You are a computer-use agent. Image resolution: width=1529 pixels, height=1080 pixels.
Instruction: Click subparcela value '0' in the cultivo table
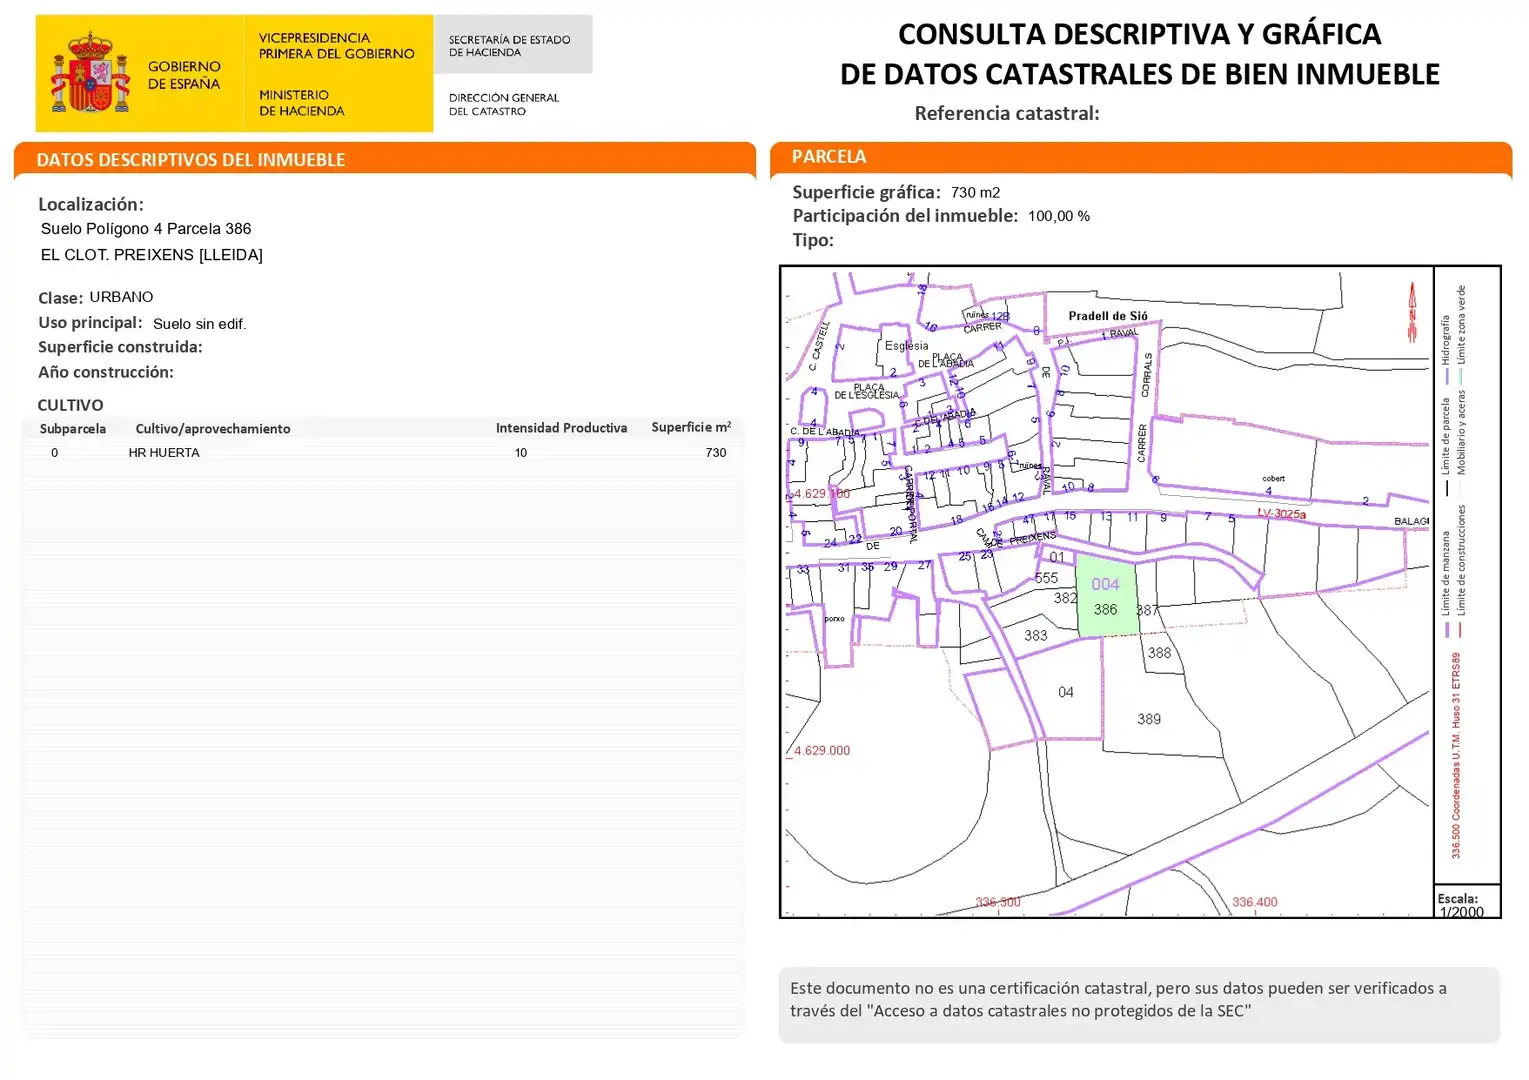(x=54, y=453)
